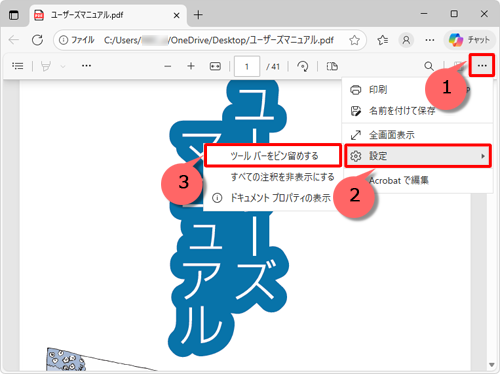Add this page to favorites star

pos(354,40)
